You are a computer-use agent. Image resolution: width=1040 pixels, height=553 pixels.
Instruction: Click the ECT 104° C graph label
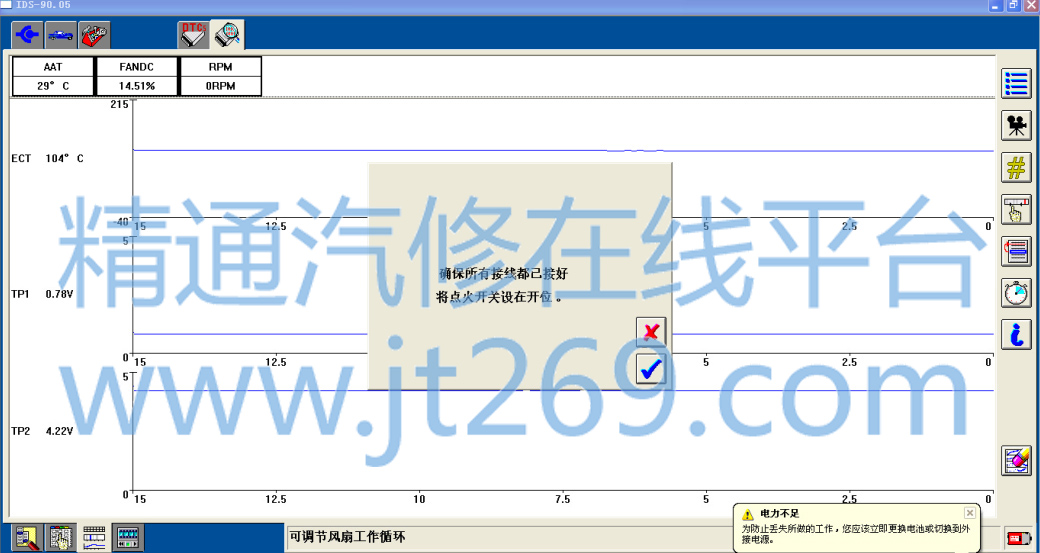[x=47, y=158]
